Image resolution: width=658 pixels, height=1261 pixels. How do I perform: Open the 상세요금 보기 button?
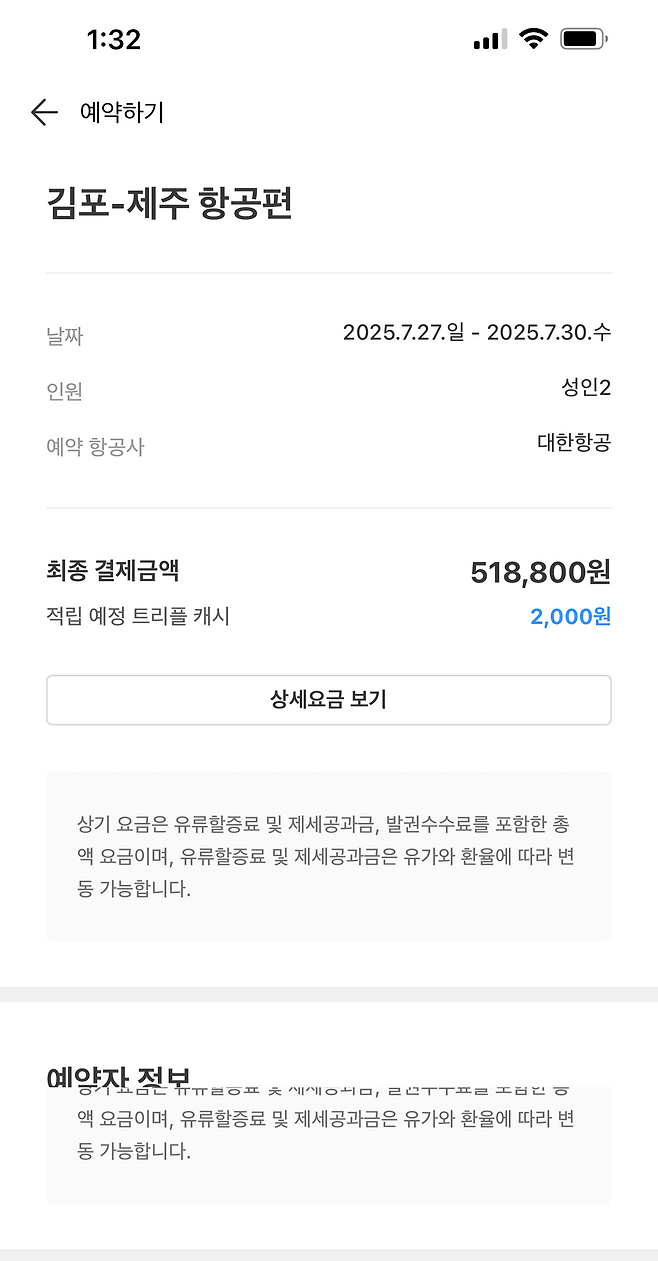pos(328,699)
